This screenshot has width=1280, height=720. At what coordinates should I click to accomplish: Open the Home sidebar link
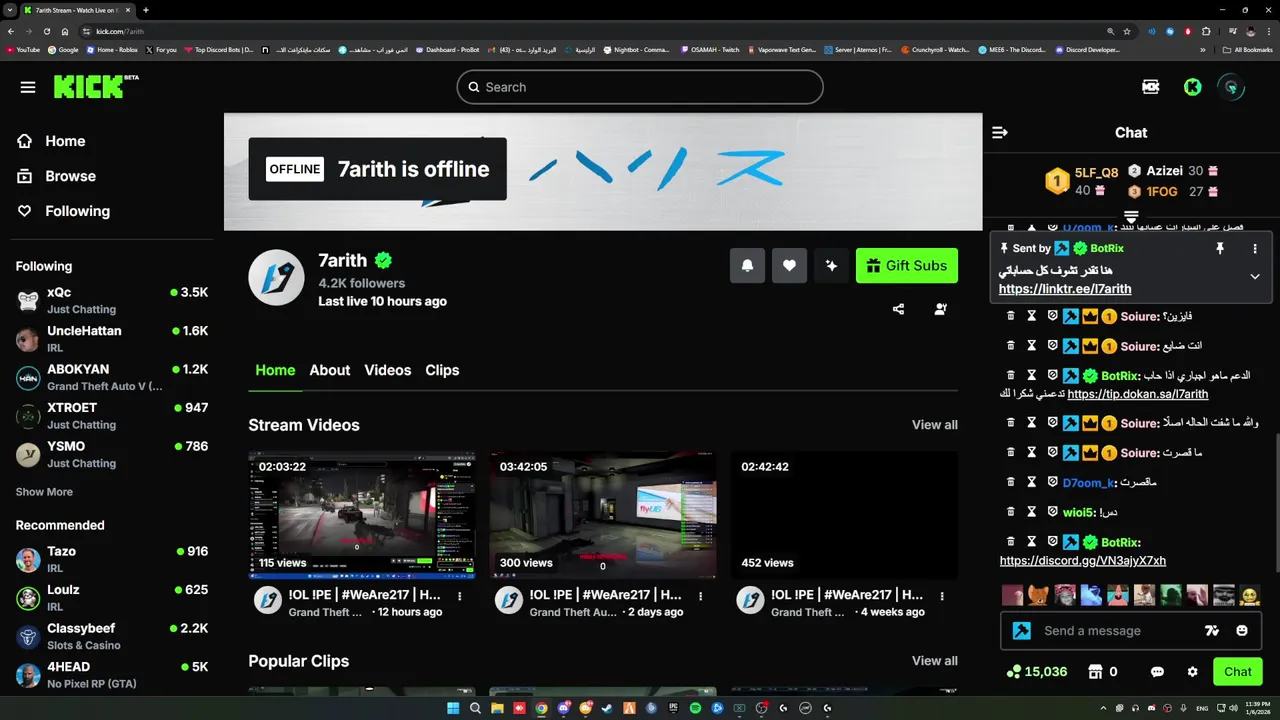[65, 141]
